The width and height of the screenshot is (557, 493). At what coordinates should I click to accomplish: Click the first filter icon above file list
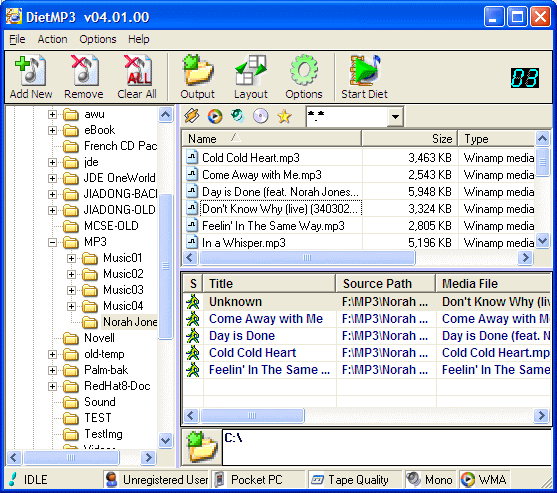click(x=192, y=116)
